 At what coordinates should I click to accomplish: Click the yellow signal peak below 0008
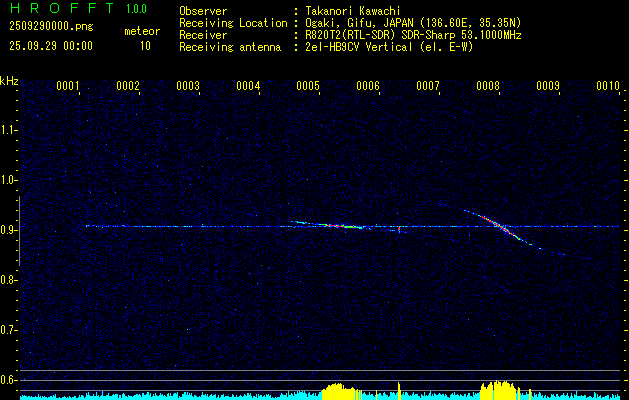497,389
